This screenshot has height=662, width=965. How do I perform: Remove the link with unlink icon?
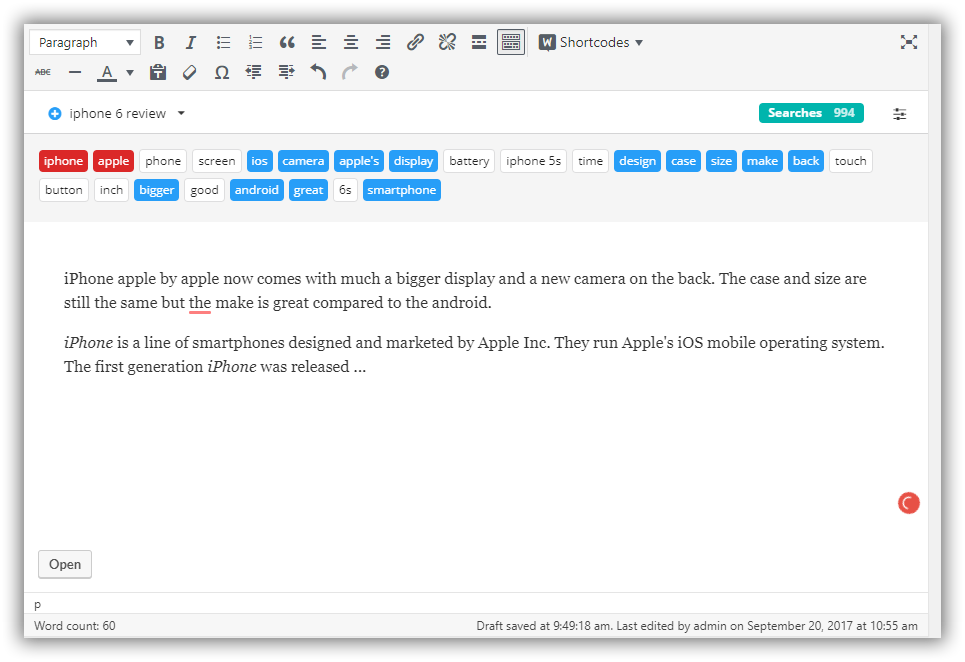click(x=447, y=42)
